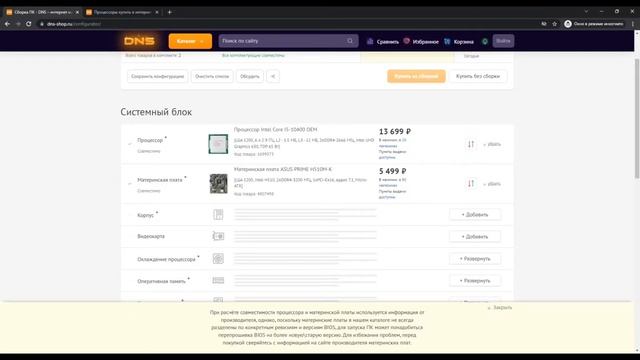This screenshot has height=360, width=640.
Task: Open the browser three-dot menu
Action: point(633,24)
